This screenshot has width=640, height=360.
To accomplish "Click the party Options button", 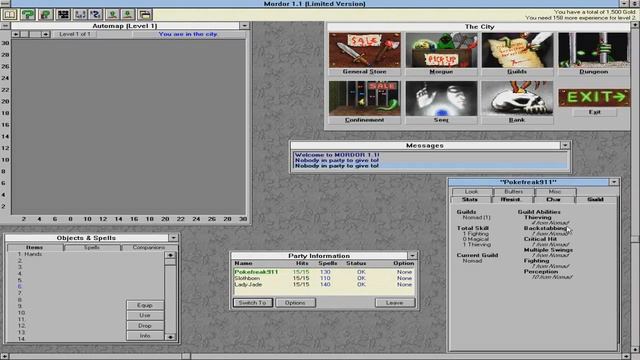I will 295,303.
